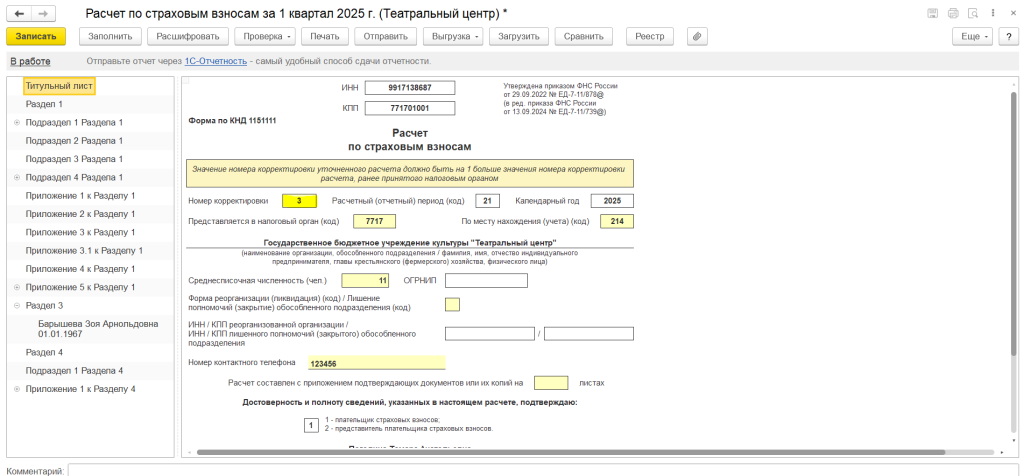
Task: Collapse the Раздел 3 tree node
Action: click(16, 305)
